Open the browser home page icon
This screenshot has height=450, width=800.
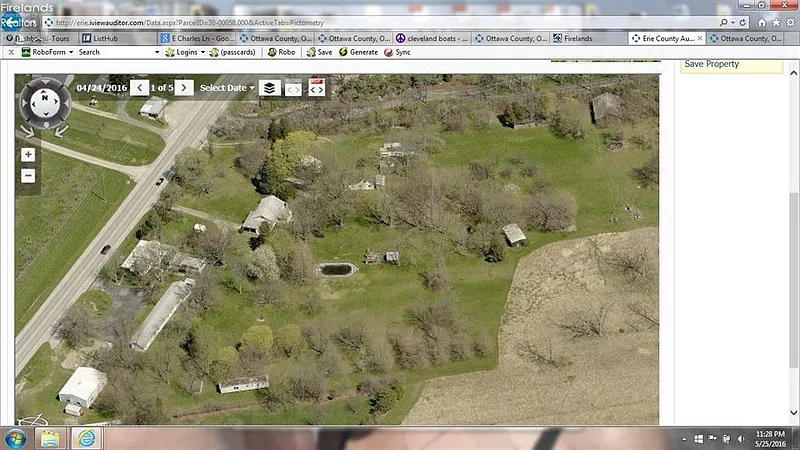click(x=763, y=21)
